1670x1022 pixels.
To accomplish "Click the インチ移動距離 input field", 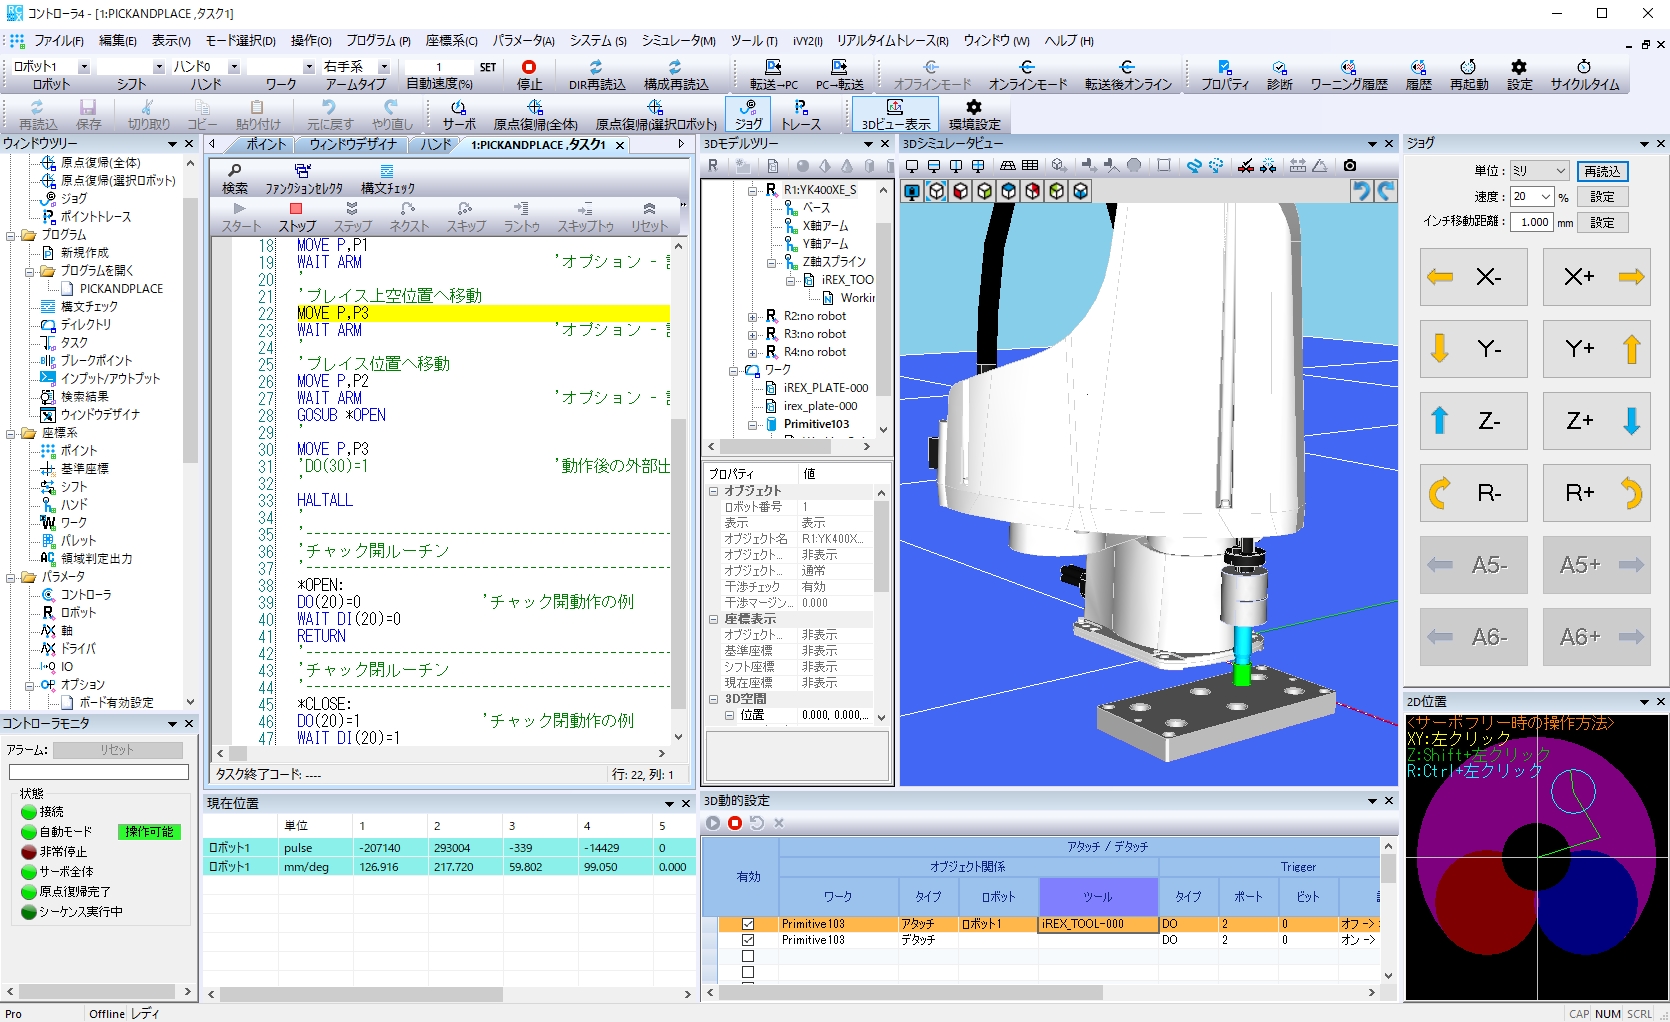I will tap(1530, 222).
